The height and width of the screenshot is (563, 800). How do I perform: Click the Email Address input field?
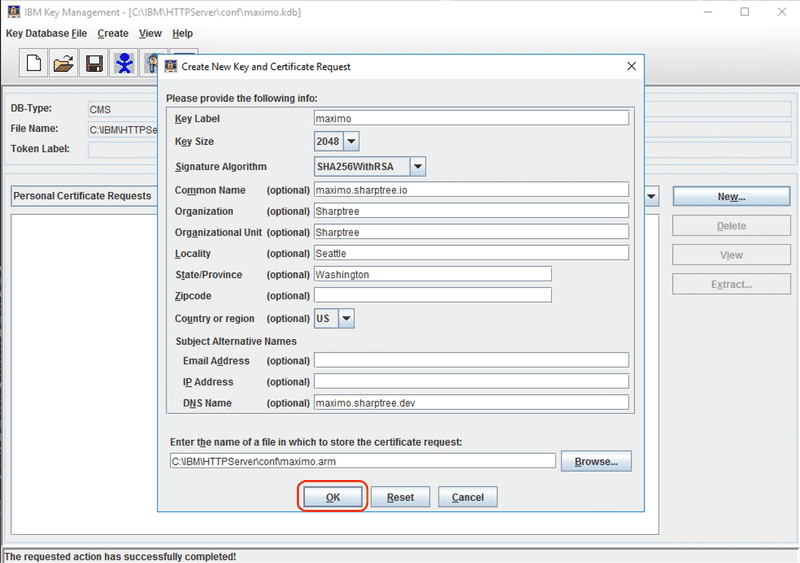[471, 360]
